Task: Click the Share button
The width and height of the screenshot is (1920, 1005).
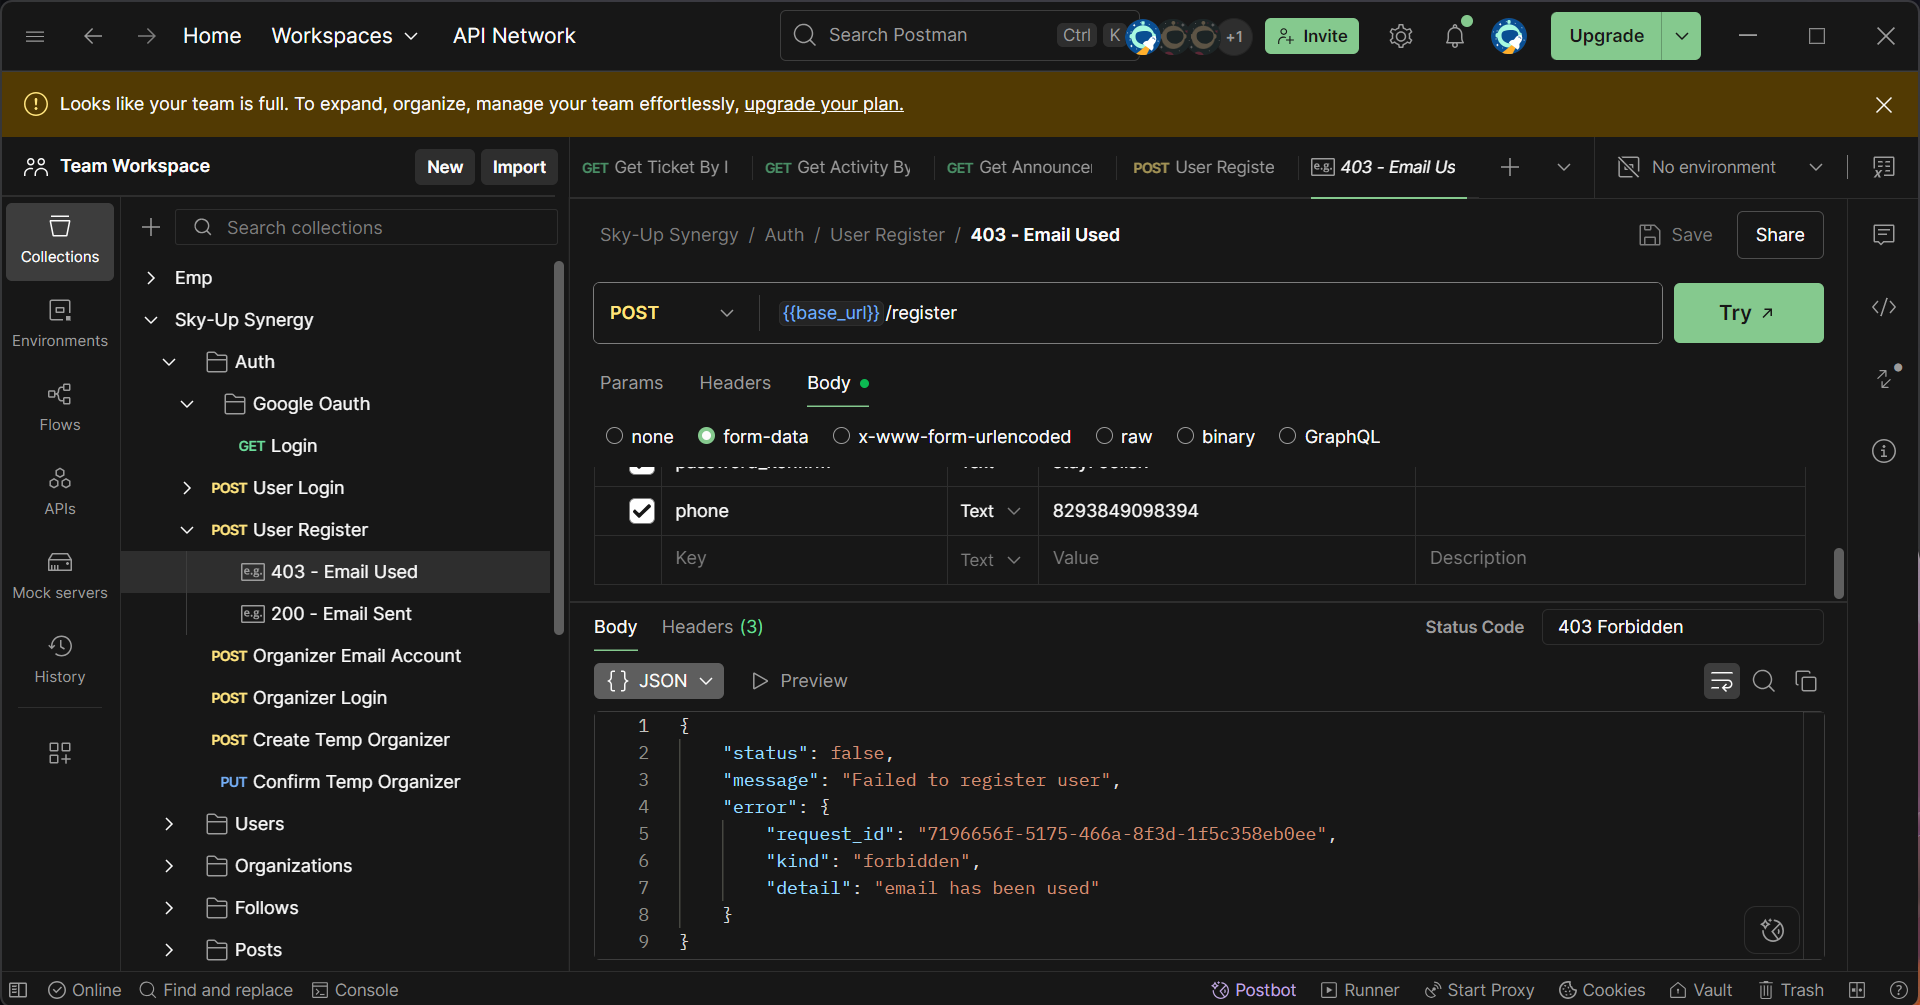Action: pyautogui.click(x=1780, y=235)
